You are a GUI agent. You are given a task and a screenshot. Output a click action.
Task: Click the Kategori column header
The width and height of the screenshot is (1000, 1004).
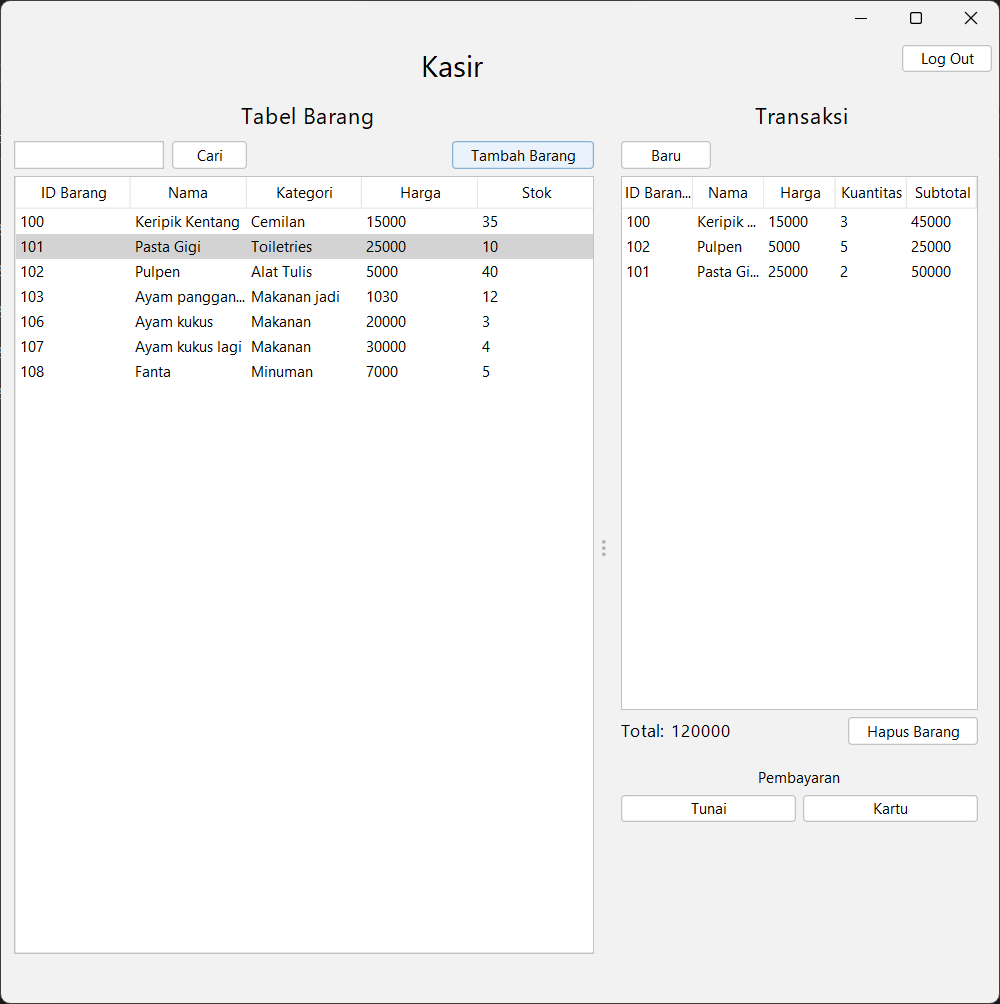[x=304, y=193]
